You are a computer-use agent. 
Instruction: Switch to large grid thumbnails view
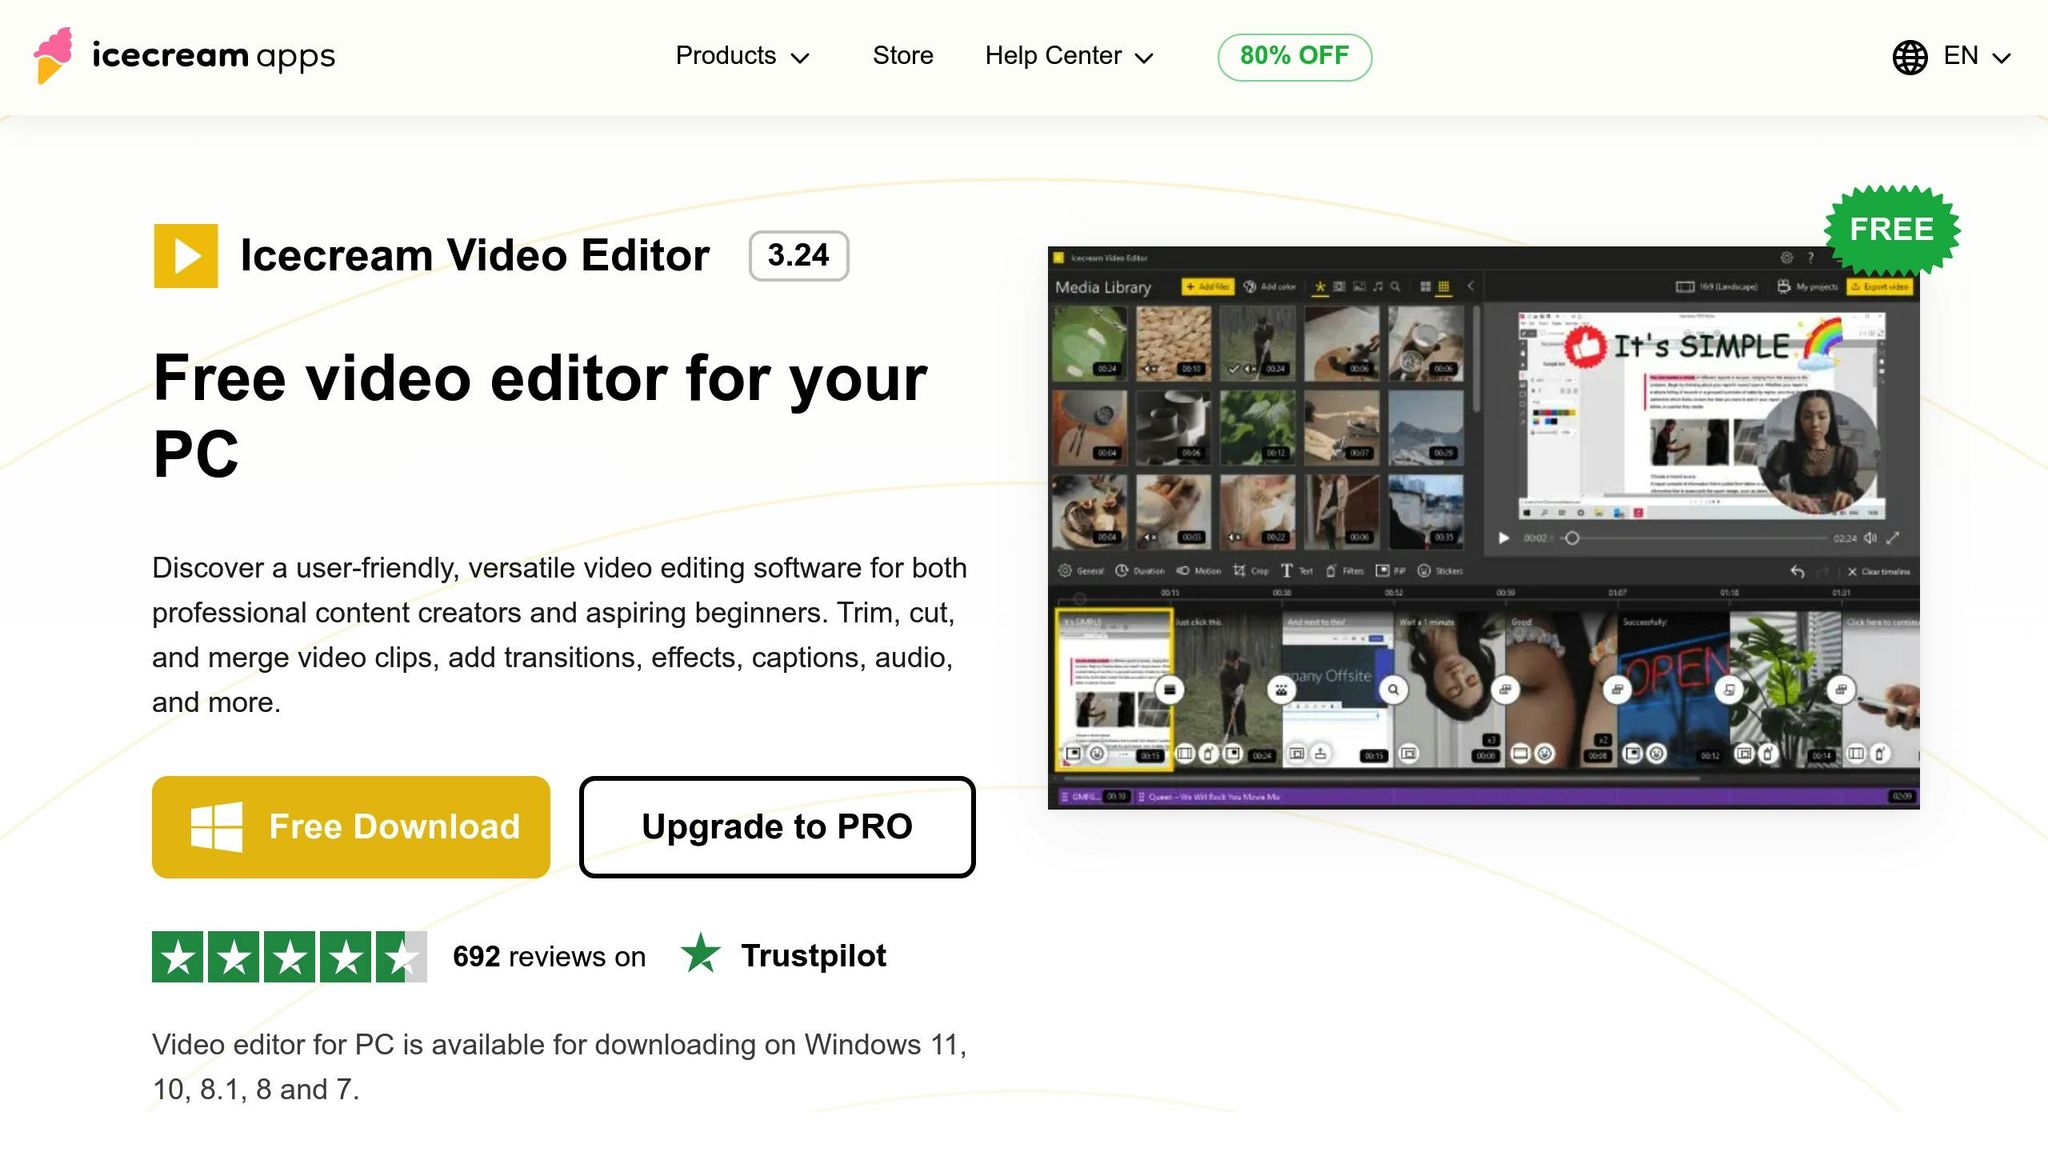[x=1426, y=287]
